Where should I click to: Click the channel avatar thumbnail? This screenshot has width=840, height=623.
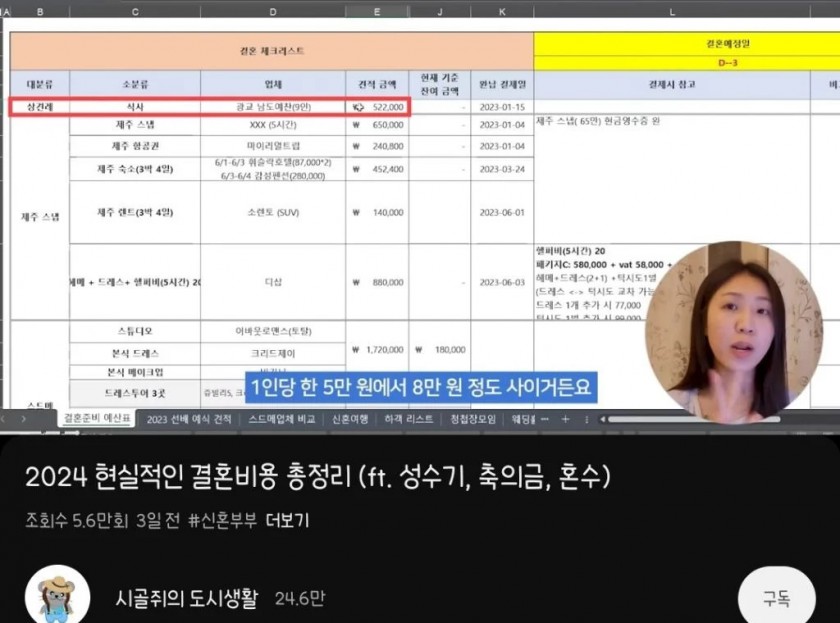pos(55,593)
